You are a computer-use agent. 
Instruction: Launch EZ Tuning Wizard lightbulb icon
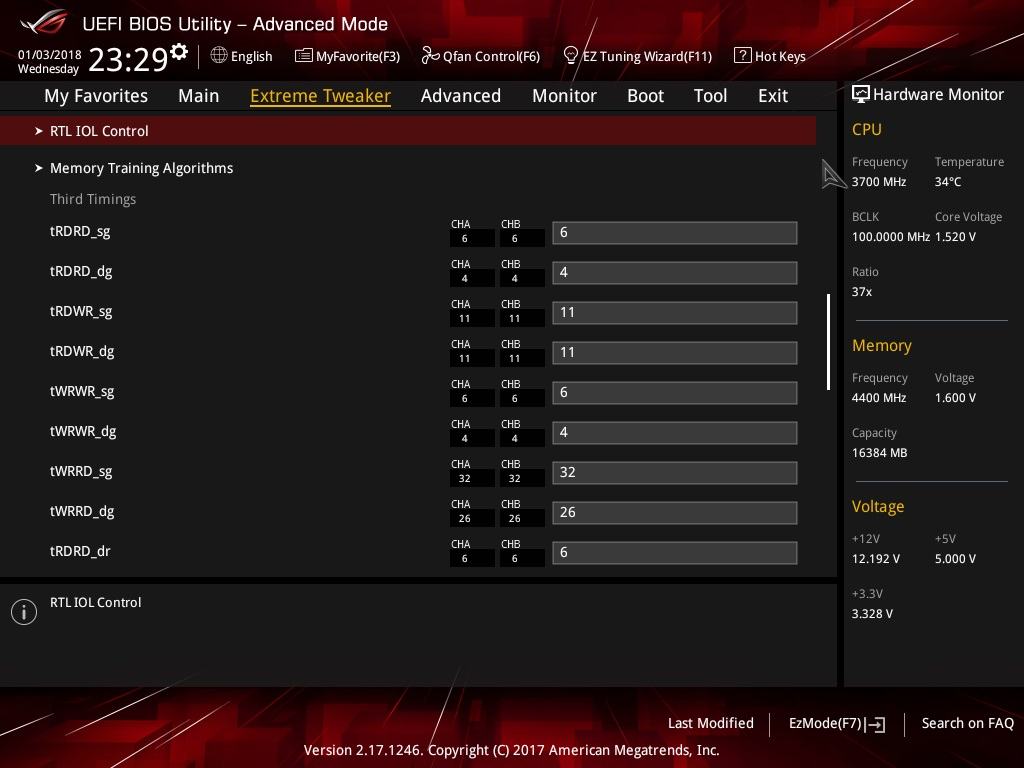click(x=570, y=56)
